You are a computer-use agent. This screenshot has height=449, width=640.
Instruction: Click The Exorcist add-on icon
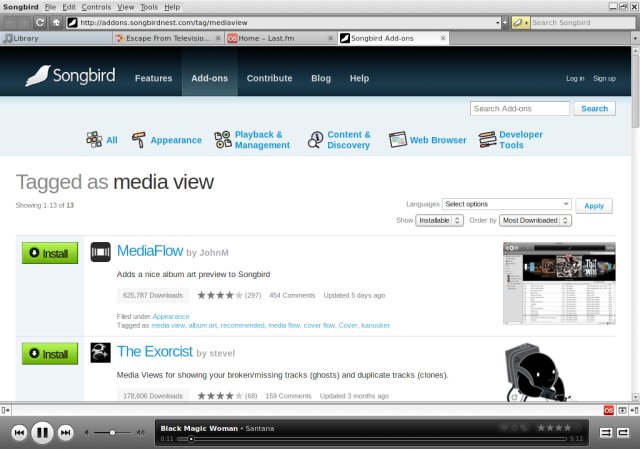click(x=100, y=353)
